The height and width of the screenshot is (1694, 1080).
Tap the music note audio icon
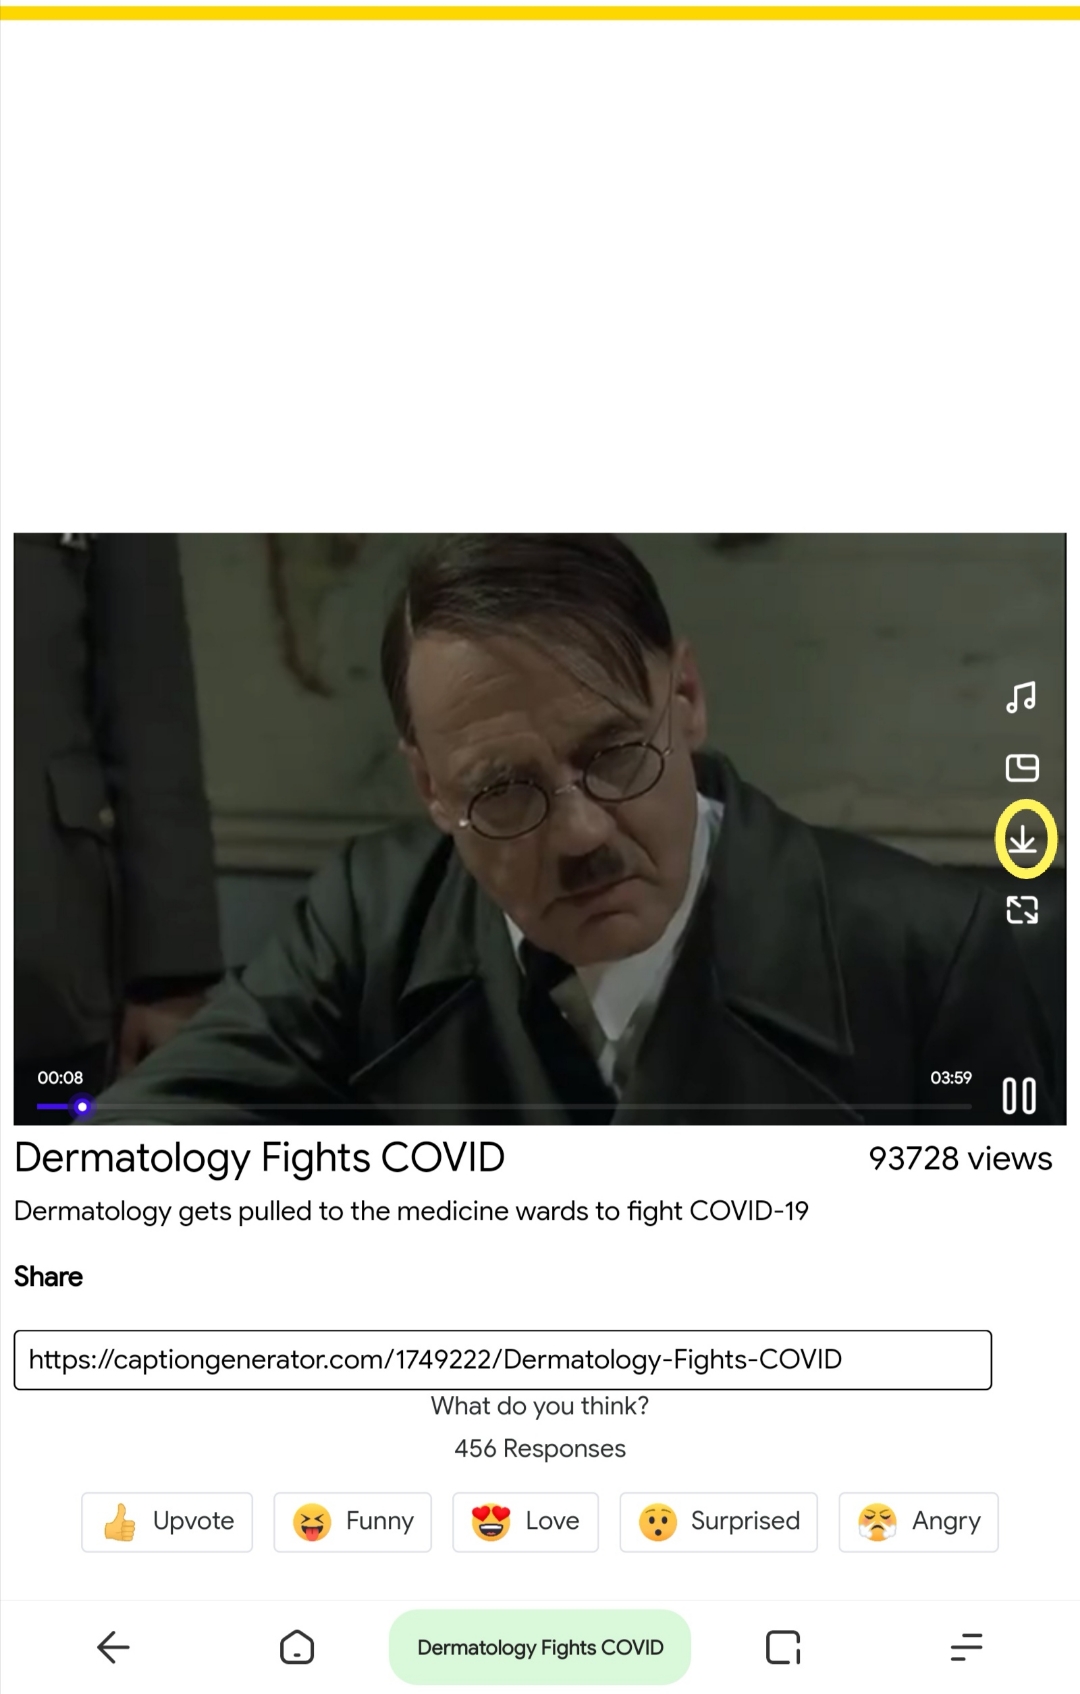click(x=1021, y=697)
